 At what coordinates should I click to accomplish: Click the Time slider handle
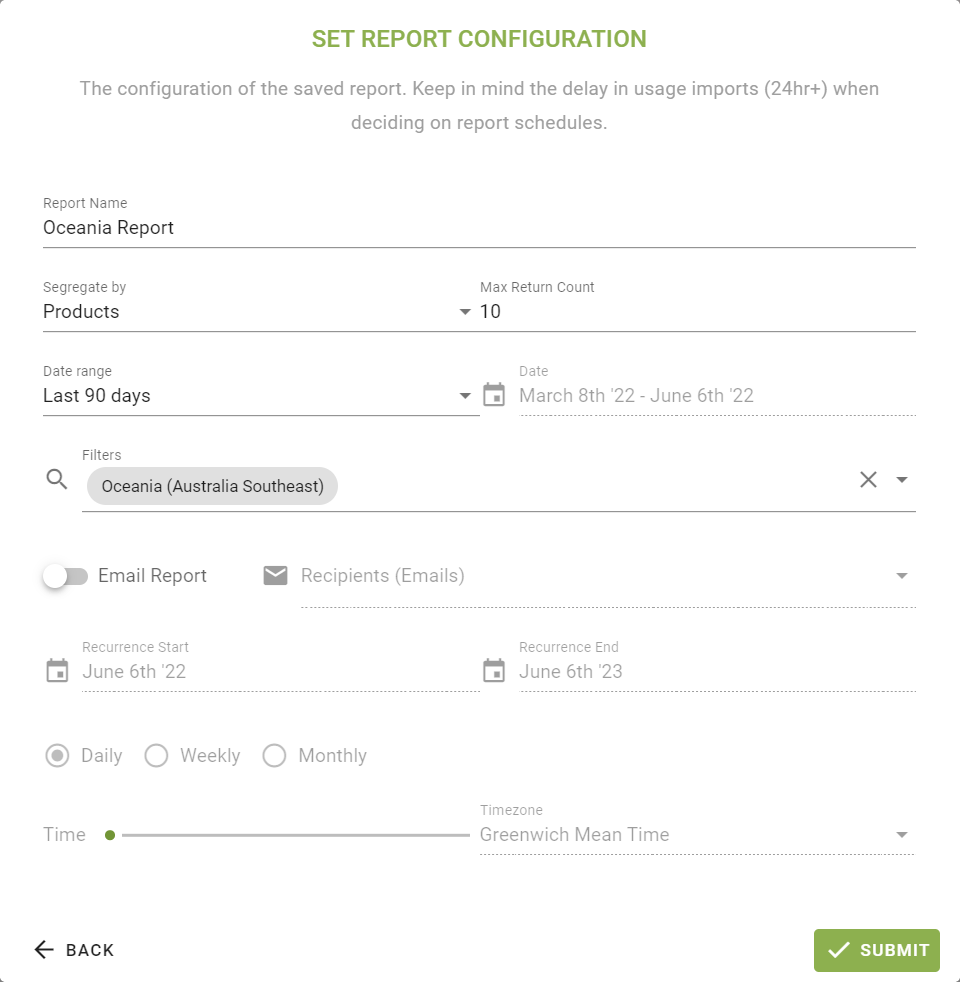coord(110,835)
